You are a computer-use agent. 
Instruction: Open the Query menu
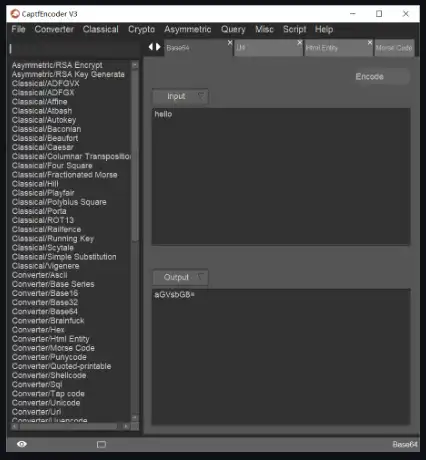coord(233,29)
